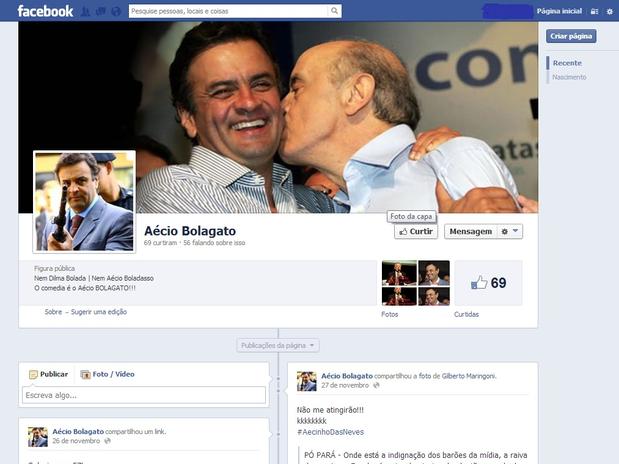Open the Sobre link
The height and width of the screenshot is (464, 619).
click(x=53, y=312)
